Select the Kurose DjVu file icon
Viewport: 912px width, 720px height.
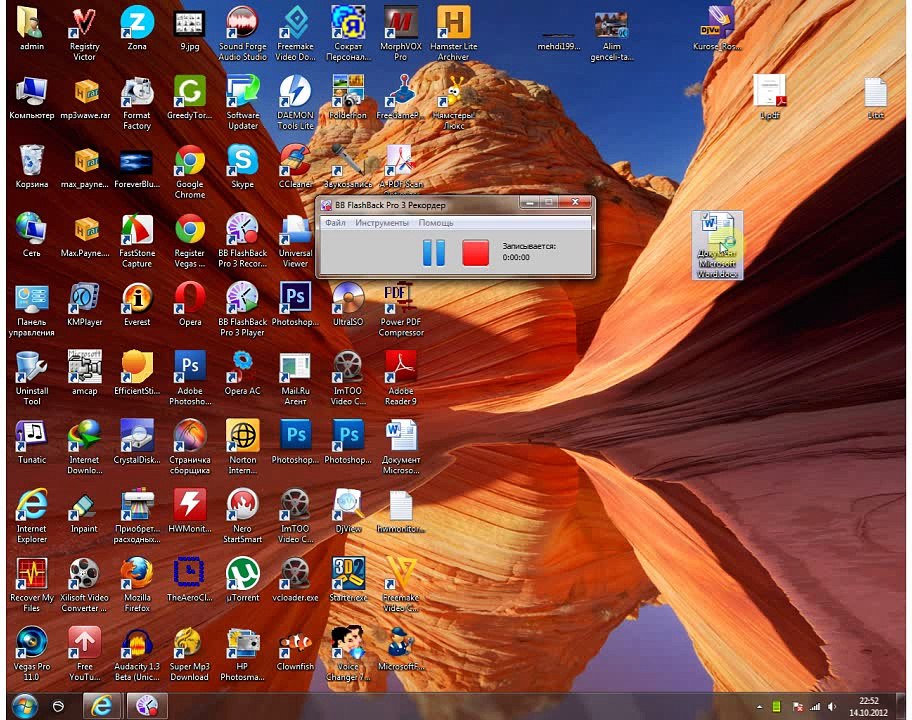pyautogui.click(x=717, y=29)
